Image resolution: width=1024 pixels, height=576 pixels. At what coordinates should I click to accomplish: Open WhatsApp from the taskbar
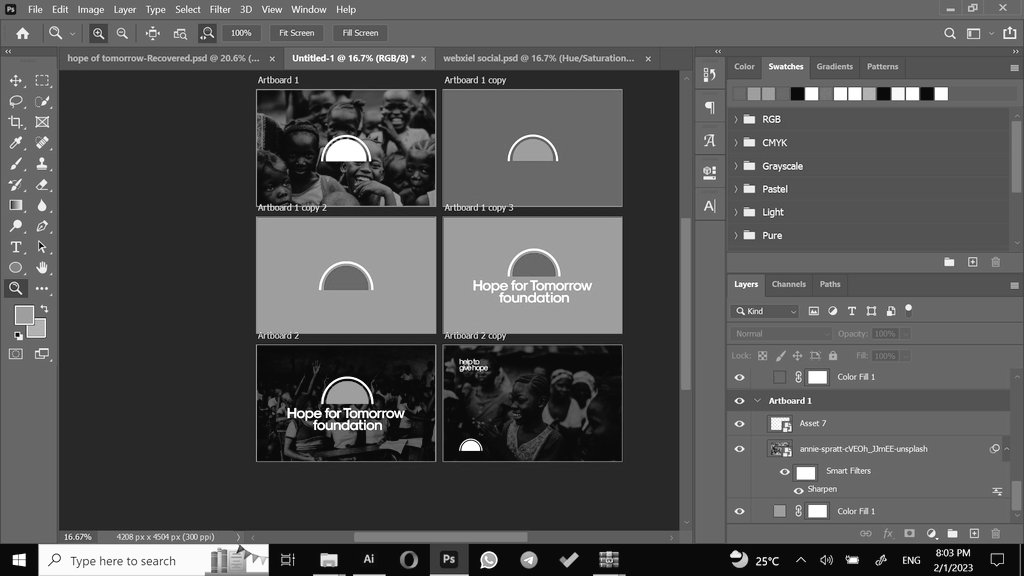click(x=488, y=560)
